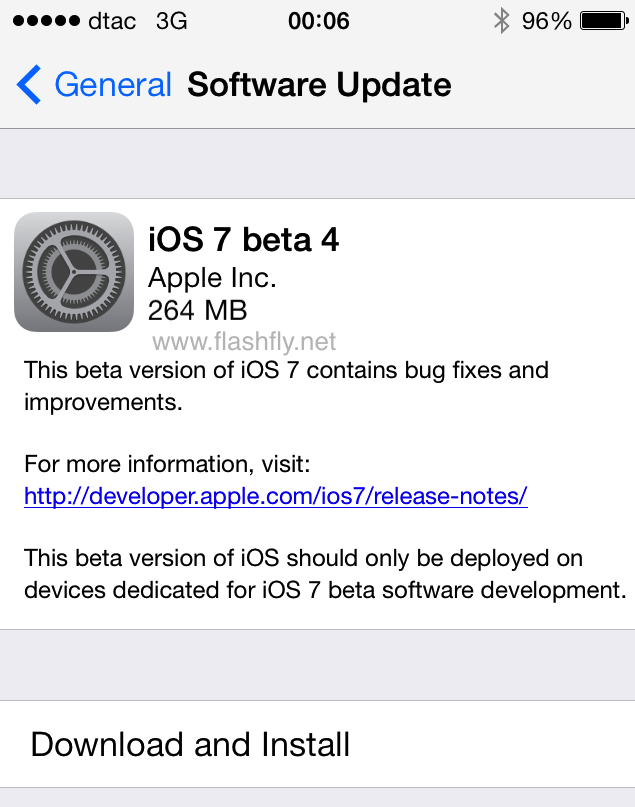Click the iOS gear update icon
The height and width of the screenshot is (807, 635).
(x=74, y=271)
